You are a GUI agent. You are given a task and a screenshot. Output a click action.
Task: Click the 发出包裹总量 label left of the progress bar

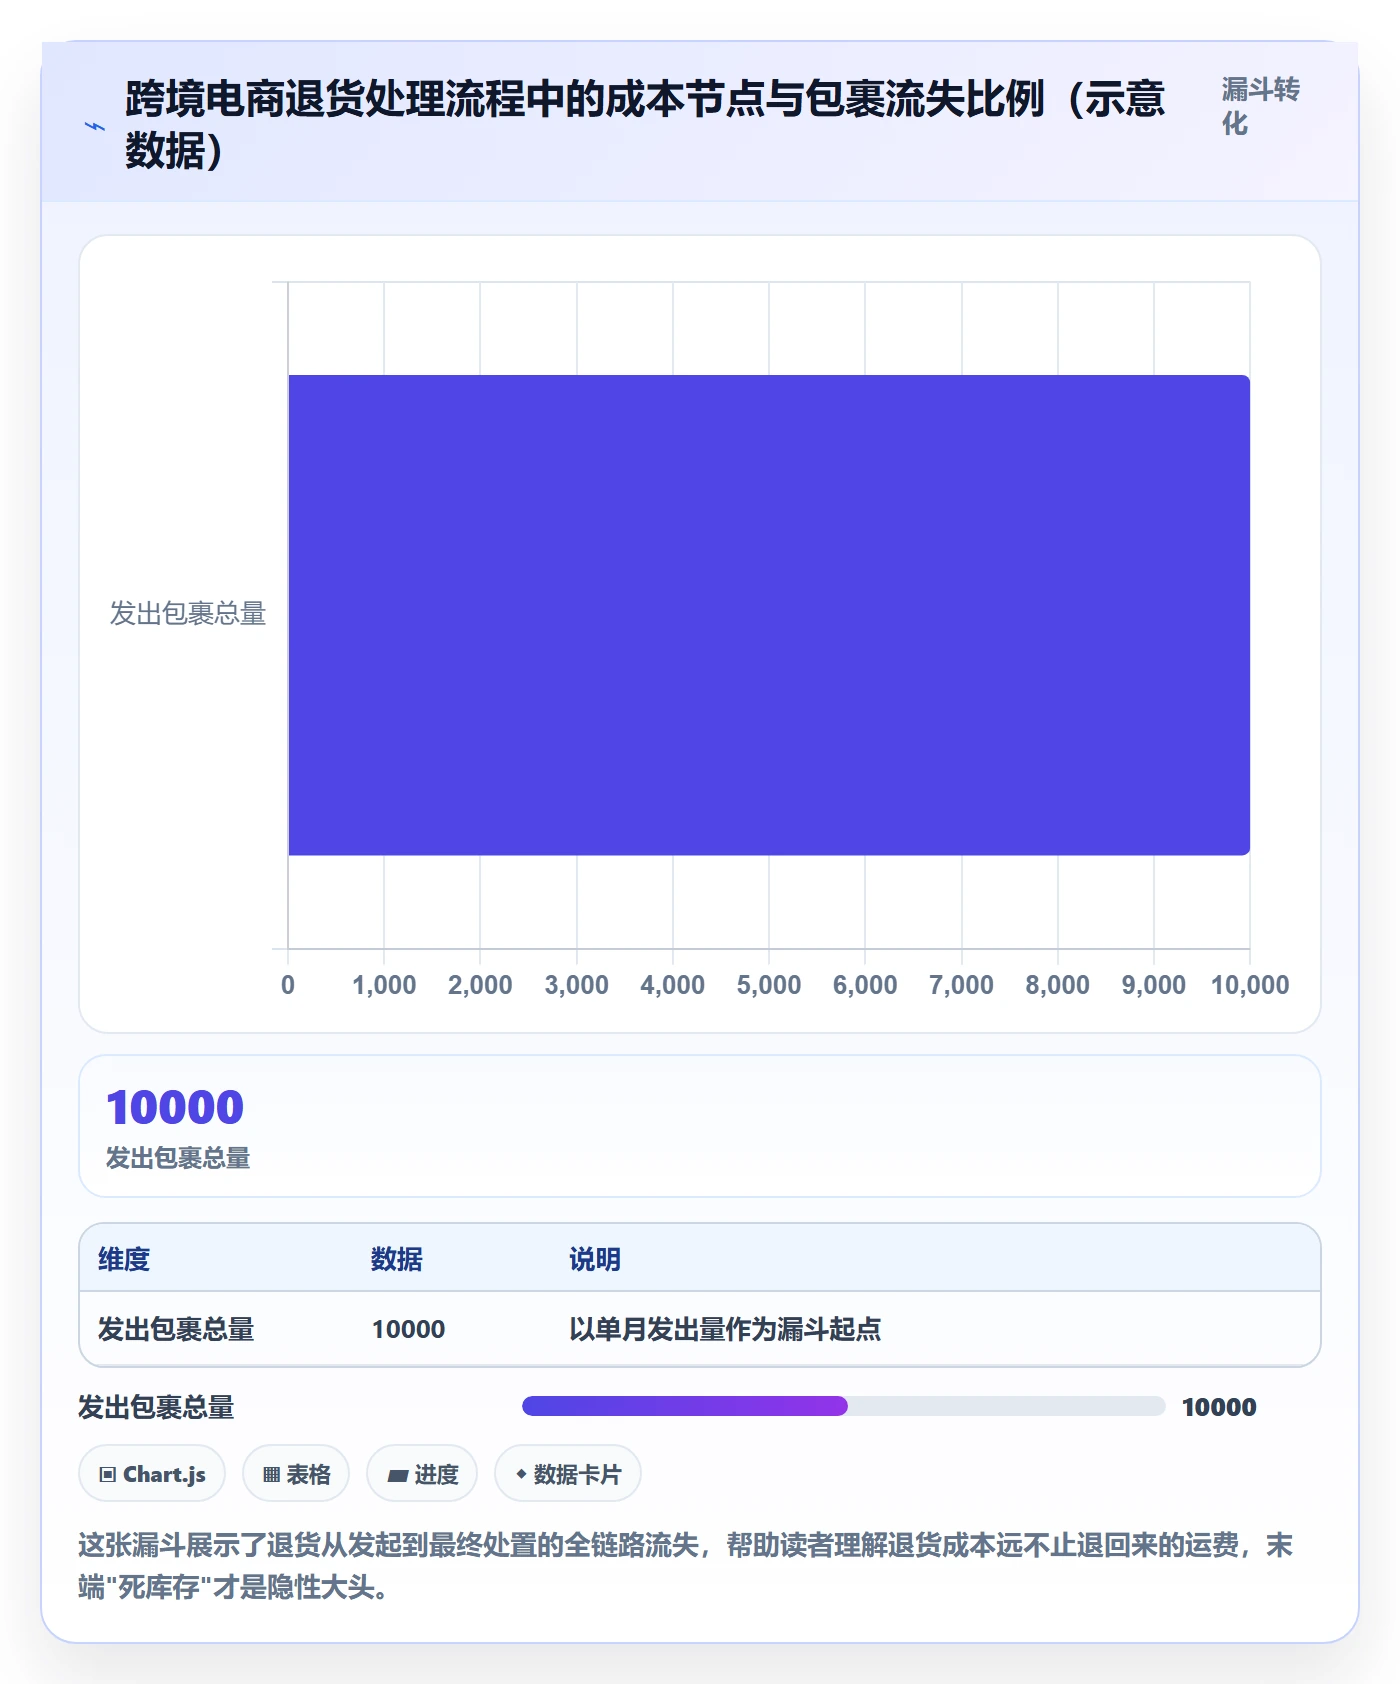(156, 1407)
